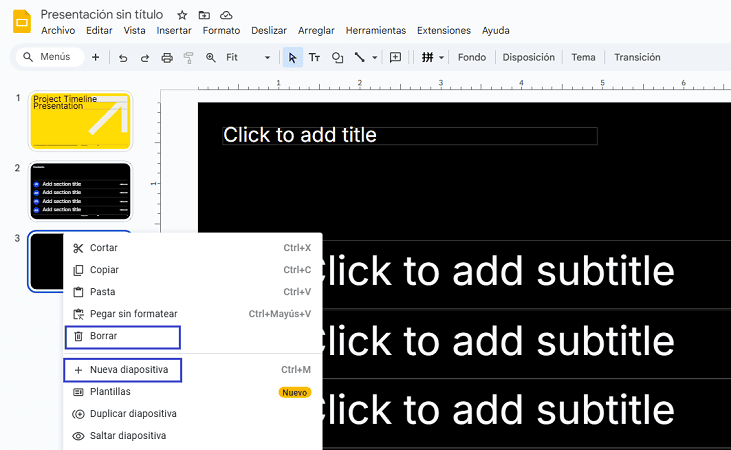This screenshot has width=731, height=450.
Task: Click the zoom magnifier icon
Action: (x=211, y=57)
